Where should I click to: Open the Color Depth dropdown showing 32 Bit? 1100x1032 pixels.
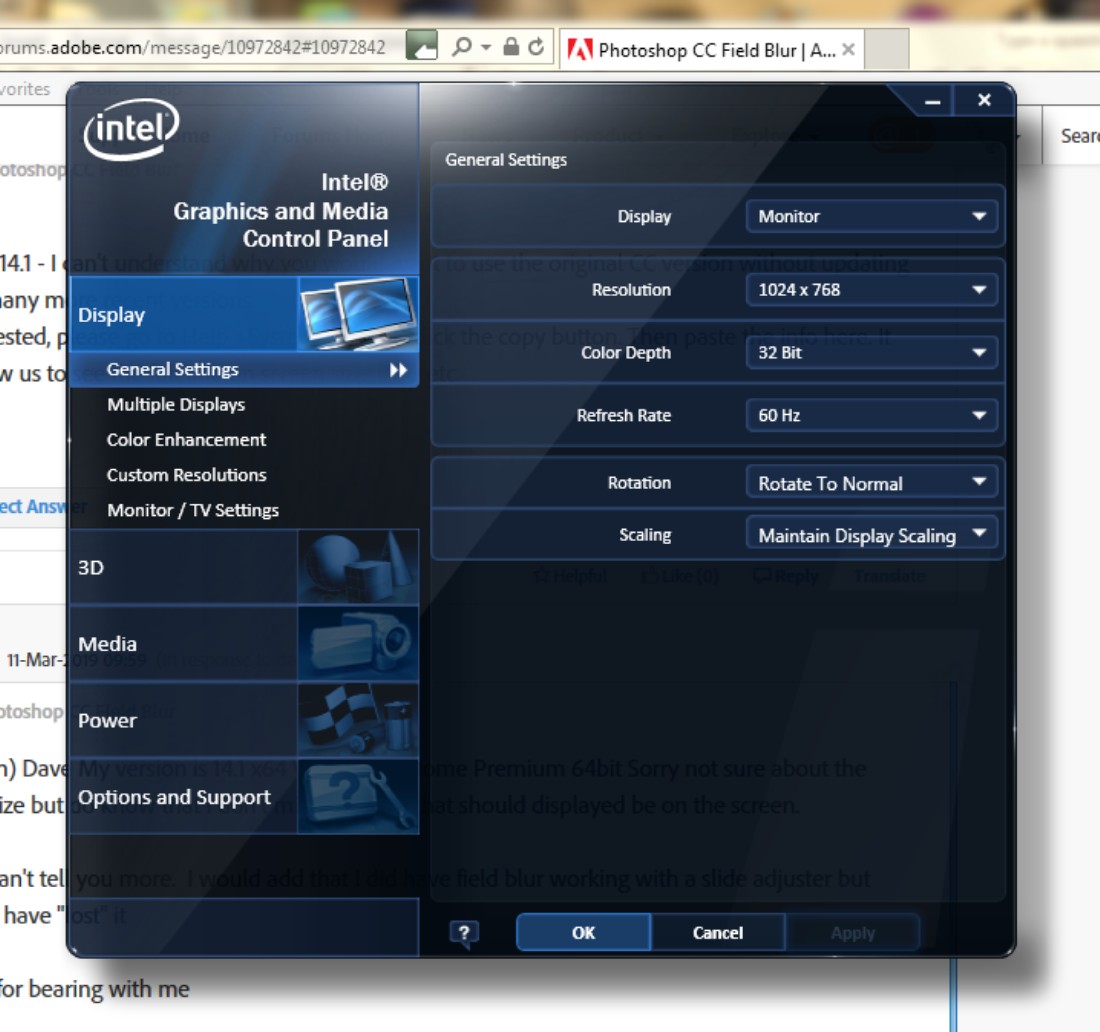(x=871, y=352)
